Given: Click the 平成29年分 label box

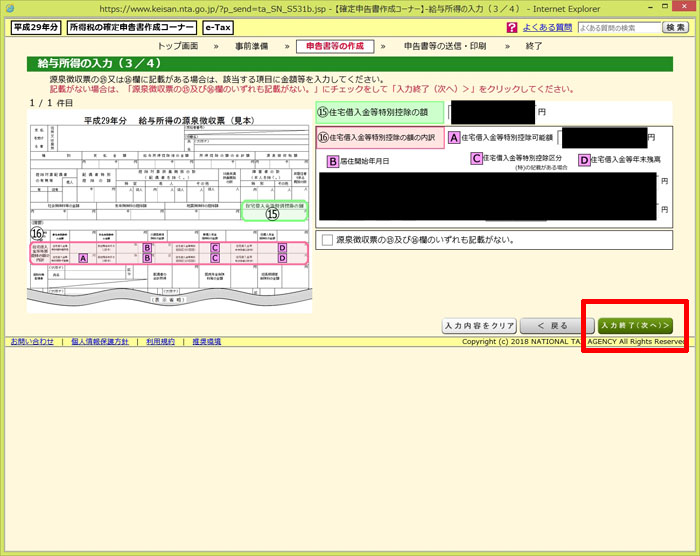Looking at the screenshot, I should [36, 27].
